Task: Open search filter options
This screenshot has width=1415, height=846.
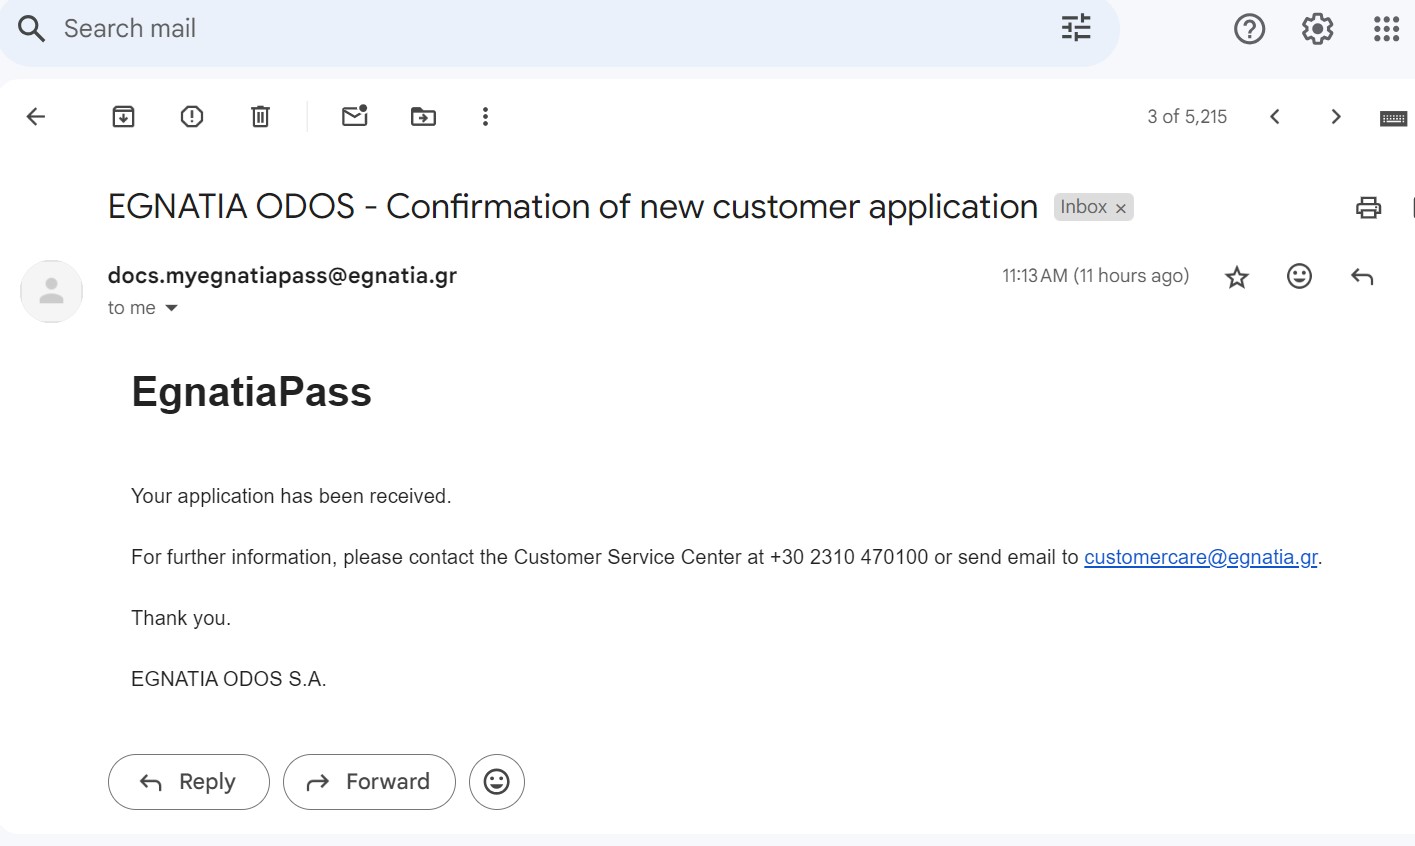Action: (x=1076, y=28)
